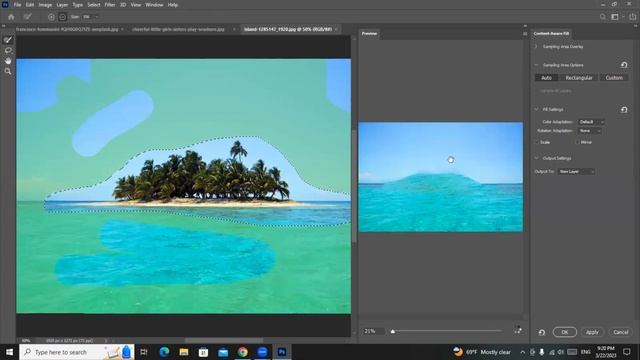
Task: Open the Rotation Adaptation dropdown
Action: click(x=590, y=131)
